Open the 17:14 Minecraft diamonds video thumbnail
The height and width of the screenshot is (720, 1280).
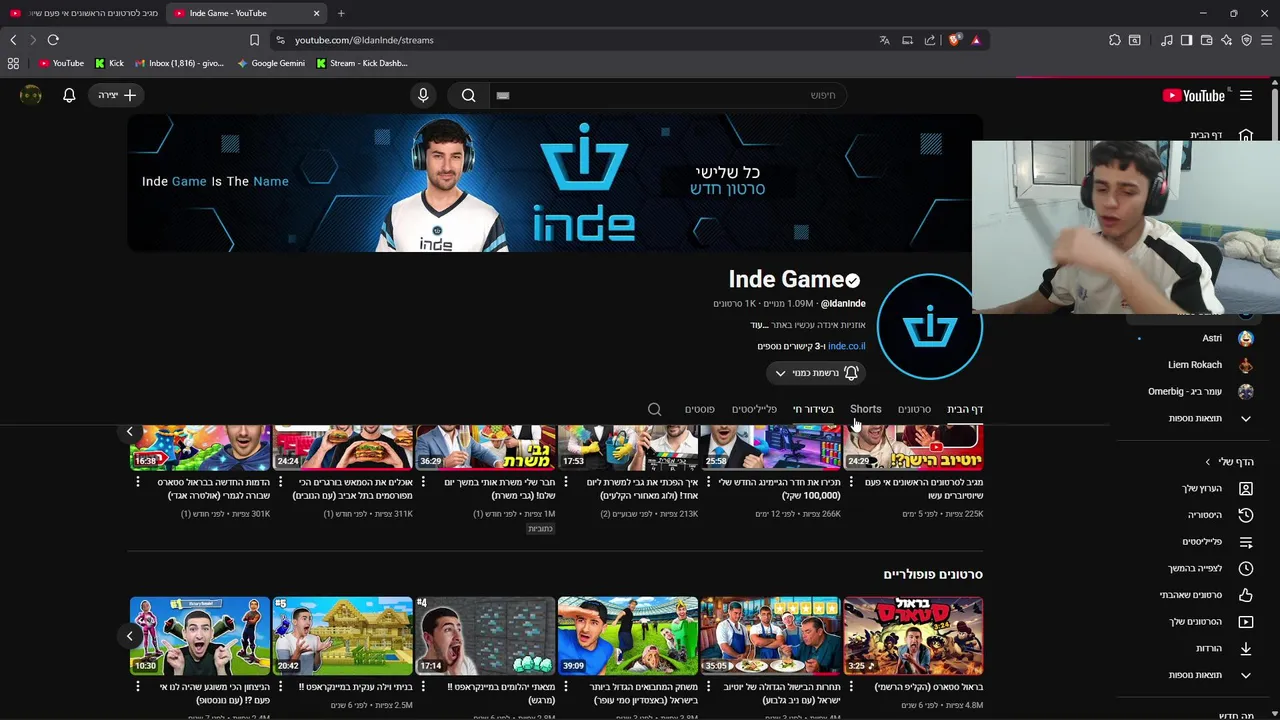[x=486, y=636]
